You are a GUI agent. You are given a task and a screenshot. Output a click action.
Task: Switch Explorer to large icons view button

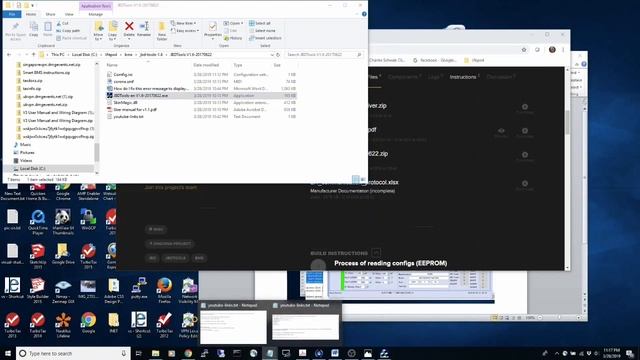[x=363, y=179]
